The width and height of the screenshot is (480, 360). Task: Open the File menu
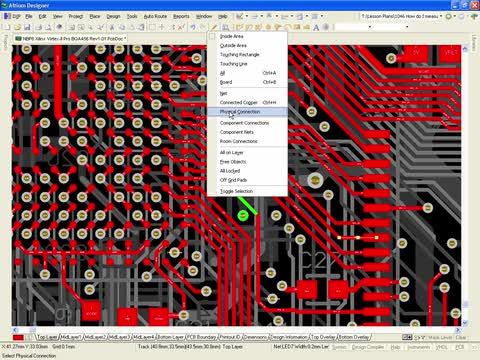coord(29,16)
